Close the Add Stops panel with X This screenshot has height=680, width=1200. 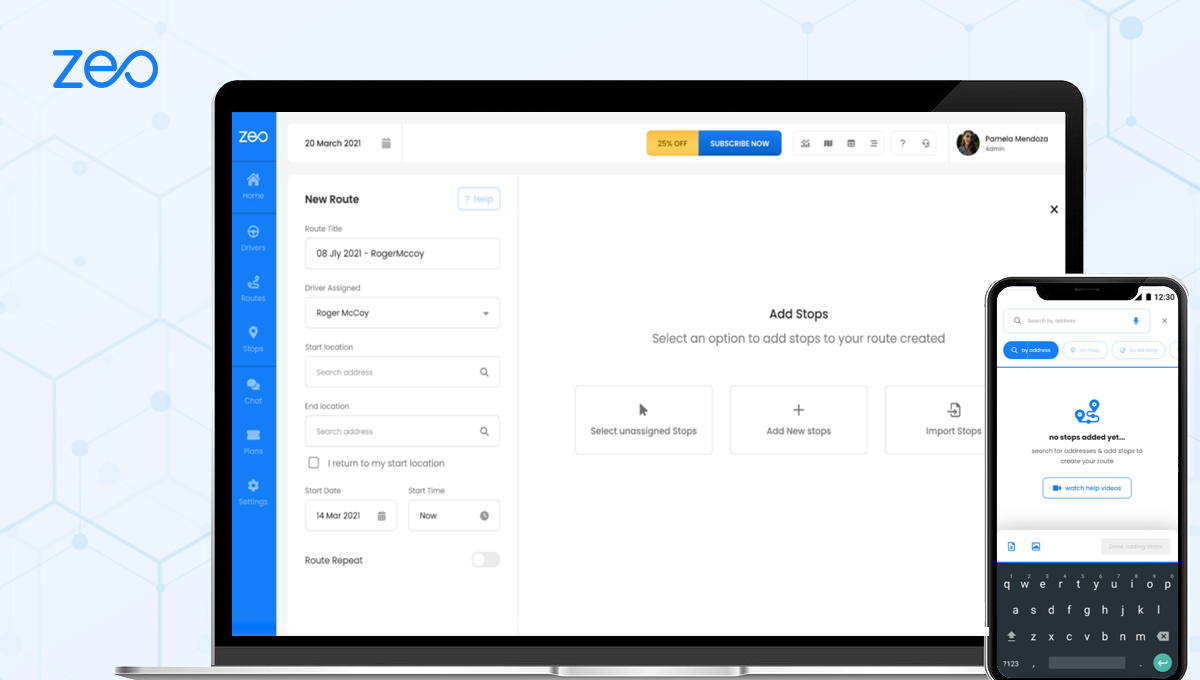pyautogui.click(x=1054, y=209)
